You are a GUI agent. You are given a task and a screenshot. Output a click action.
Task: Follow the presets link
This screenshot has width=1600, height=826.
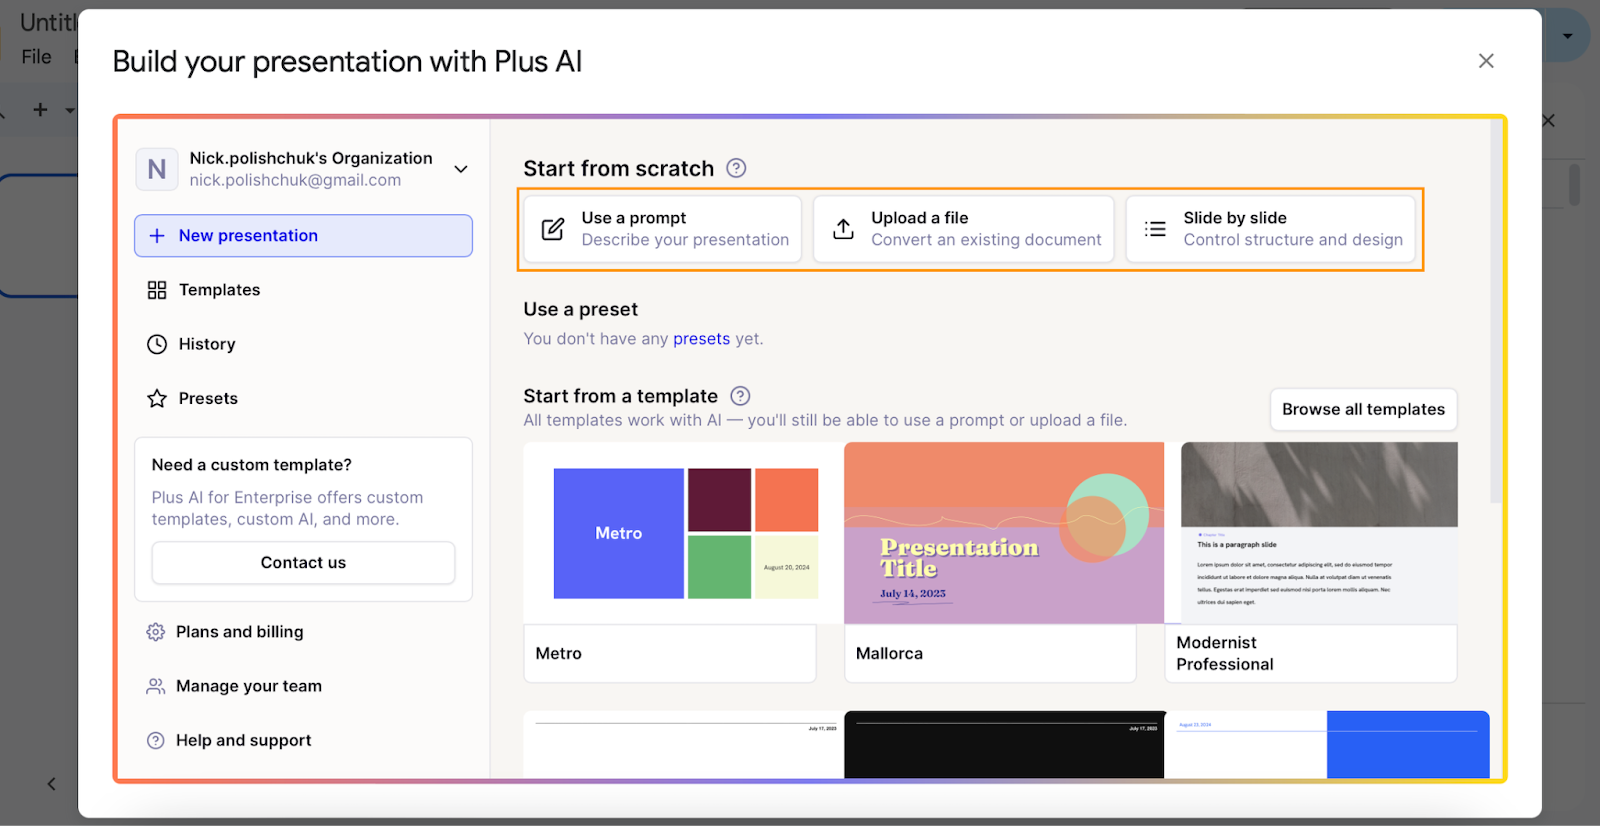tap(701, 339)
